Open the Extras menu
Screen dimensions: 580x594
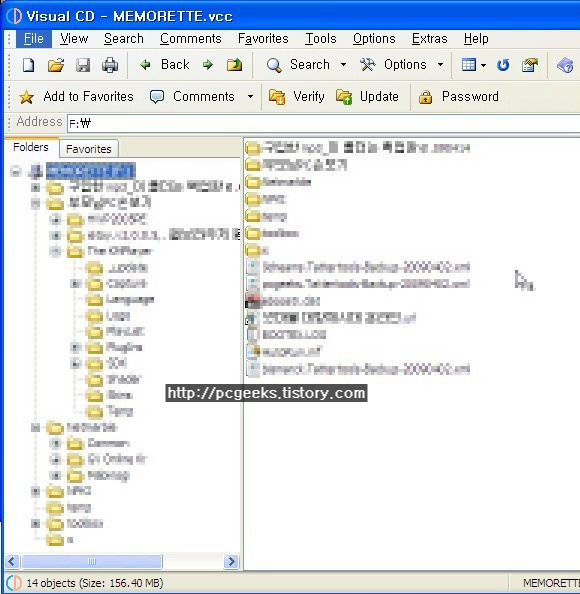pos(429,39)
